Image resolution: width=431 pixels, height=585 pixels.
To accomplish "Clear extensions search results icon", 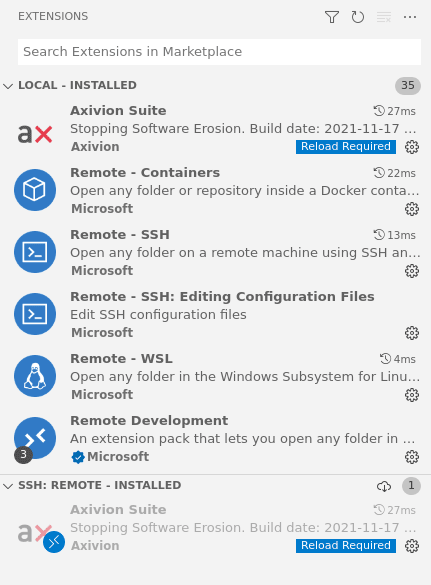I will tap(384, 17).
